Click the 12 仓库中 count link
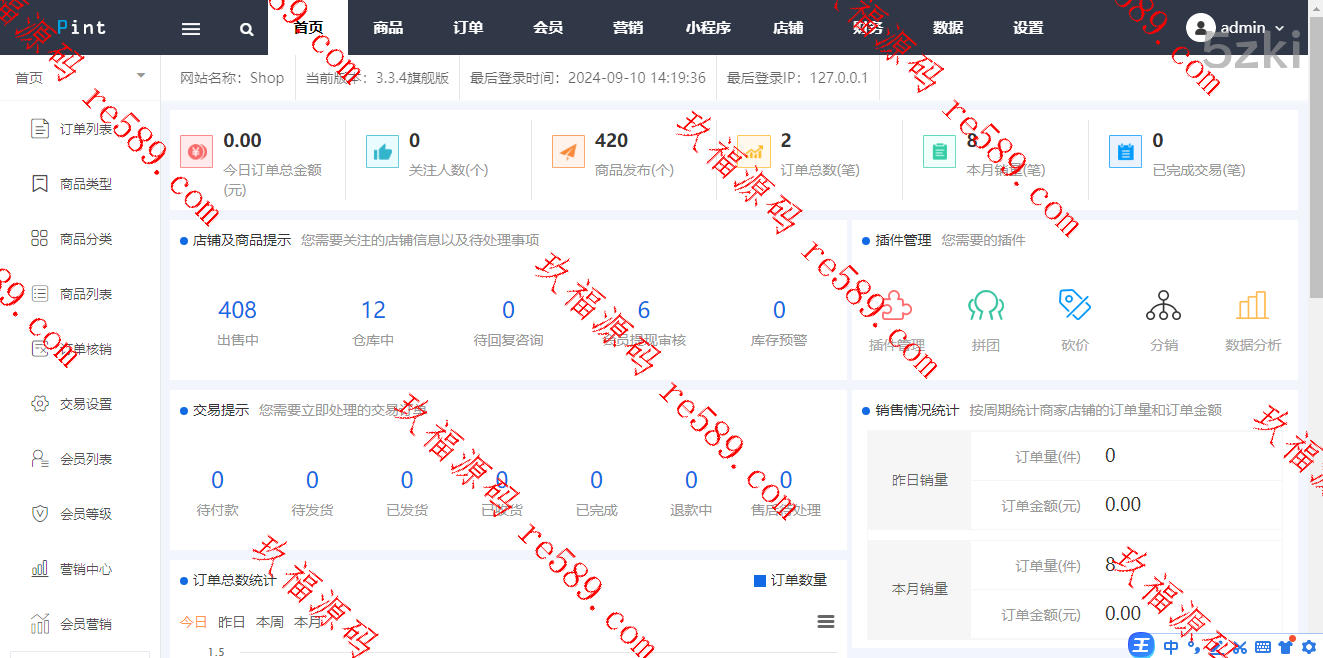The image size is (1323, 658). coord(373,310)
